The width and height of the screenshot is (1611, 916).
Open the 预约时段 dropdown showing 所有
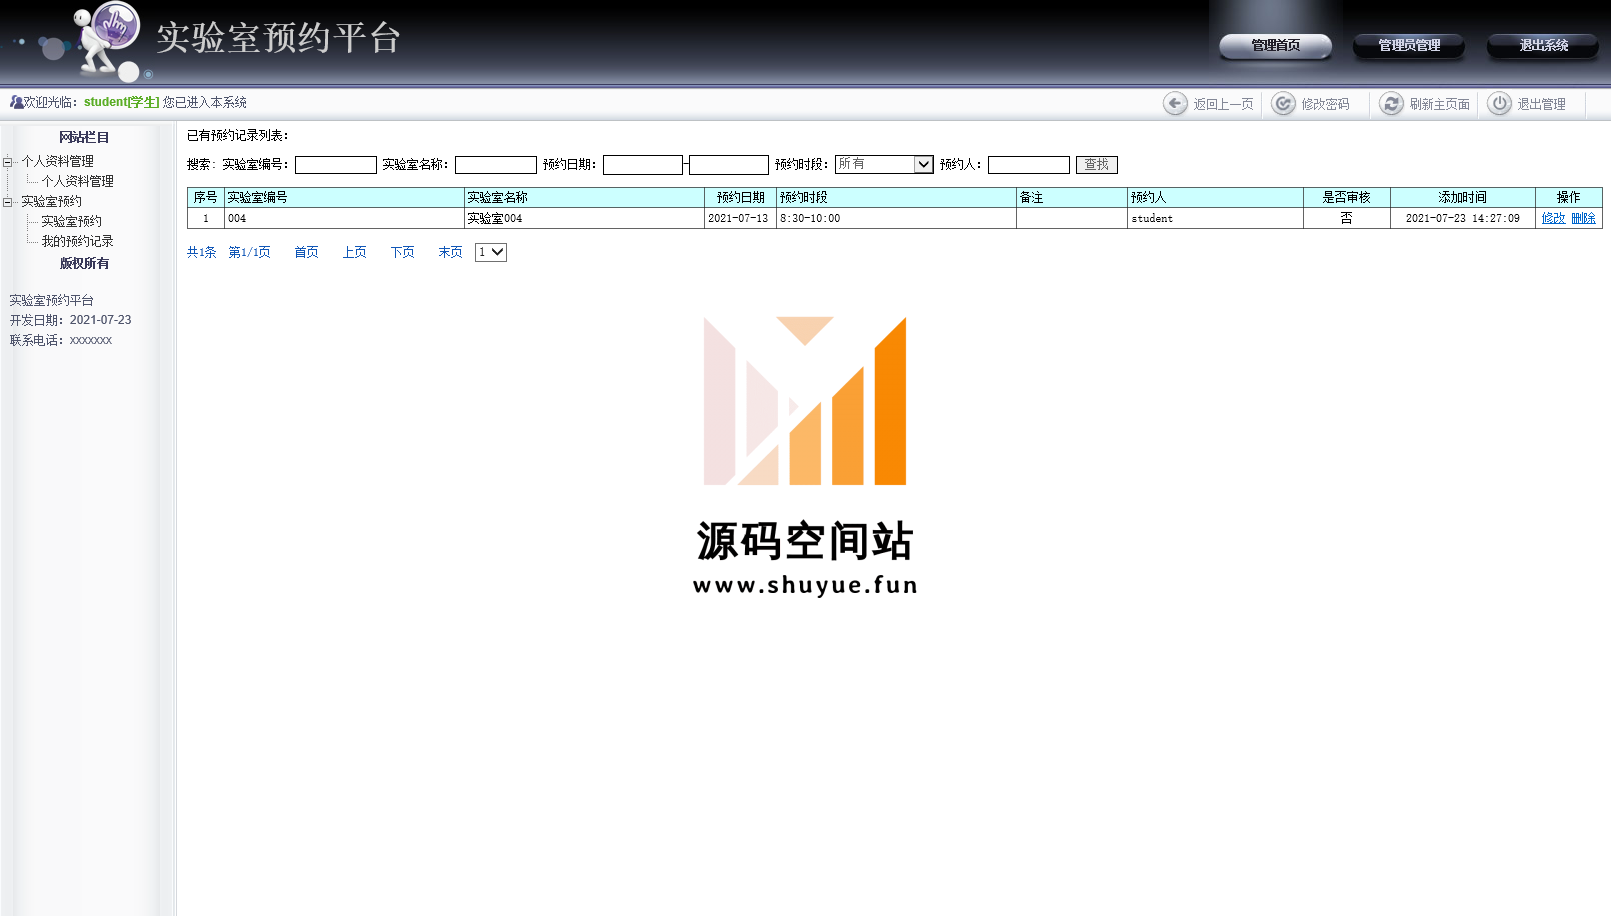[x=884, y=164]
